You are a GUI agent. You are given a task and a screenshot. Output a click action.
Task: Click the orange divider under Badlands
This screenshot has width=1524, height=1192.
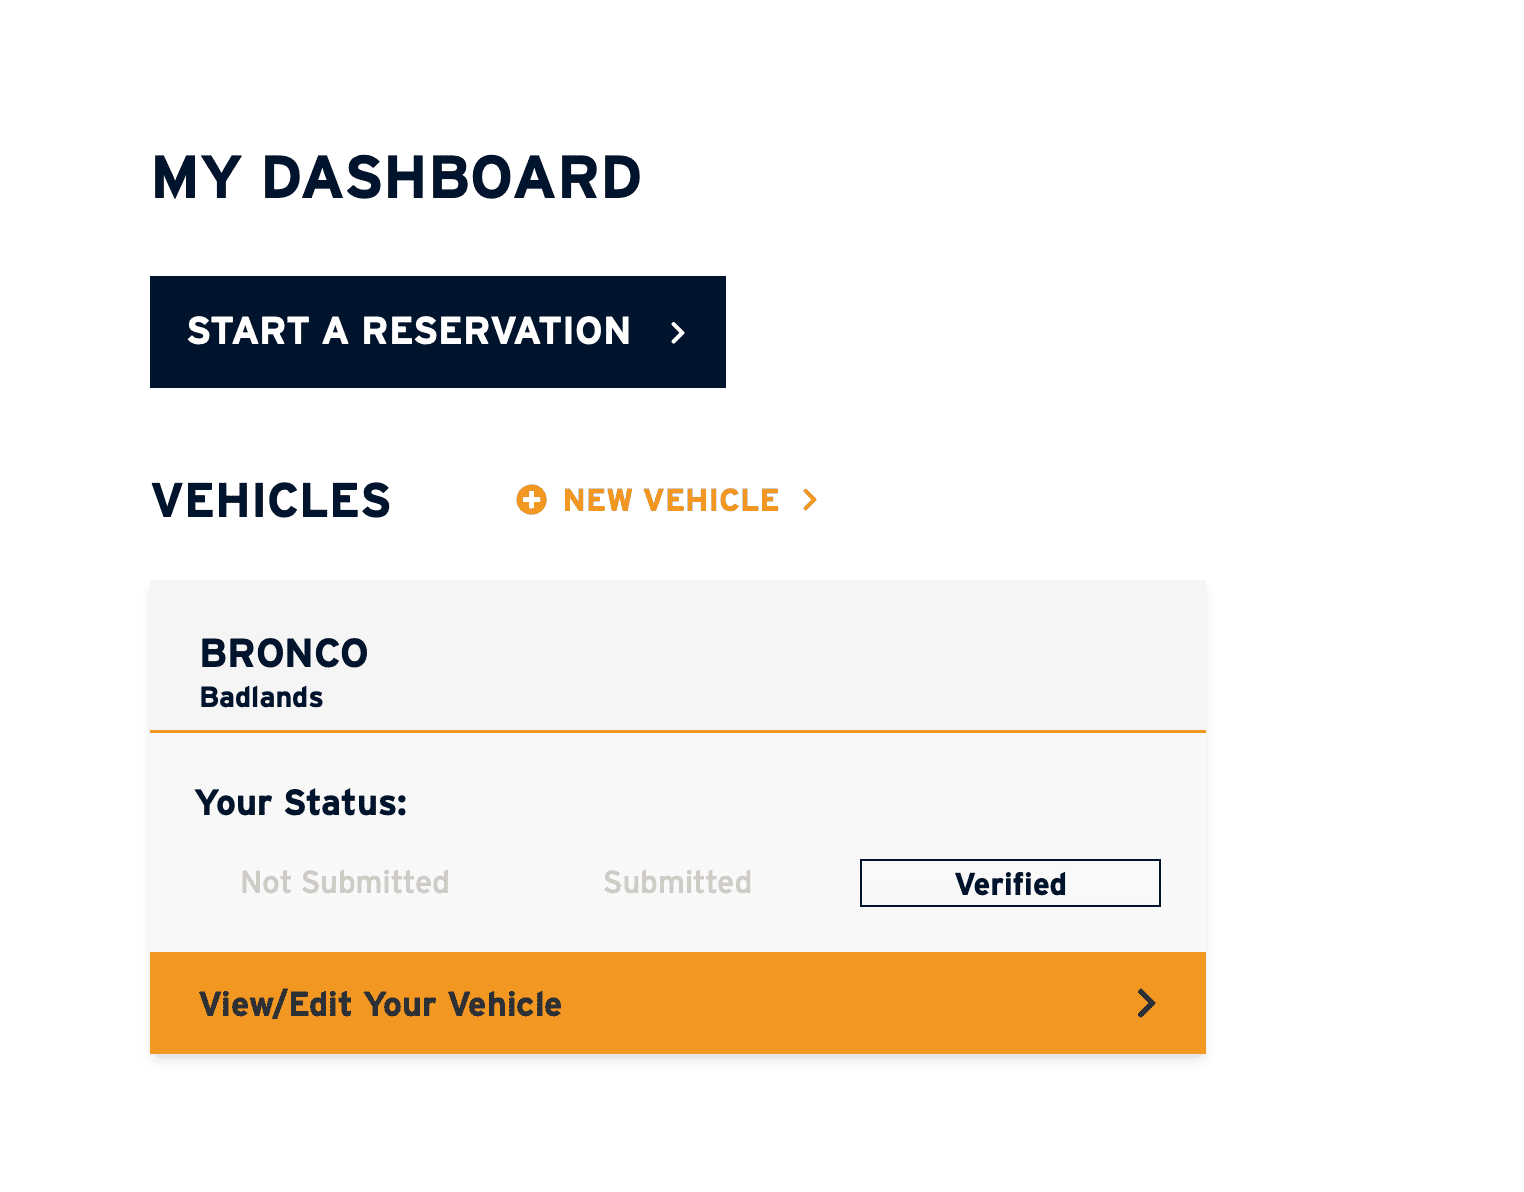678,732
